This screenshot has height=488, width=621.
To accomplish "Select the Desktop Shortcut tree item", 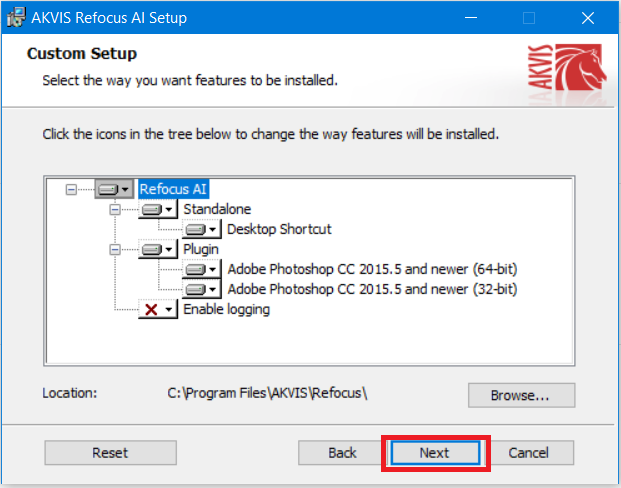I will click(x=279, y=229).
